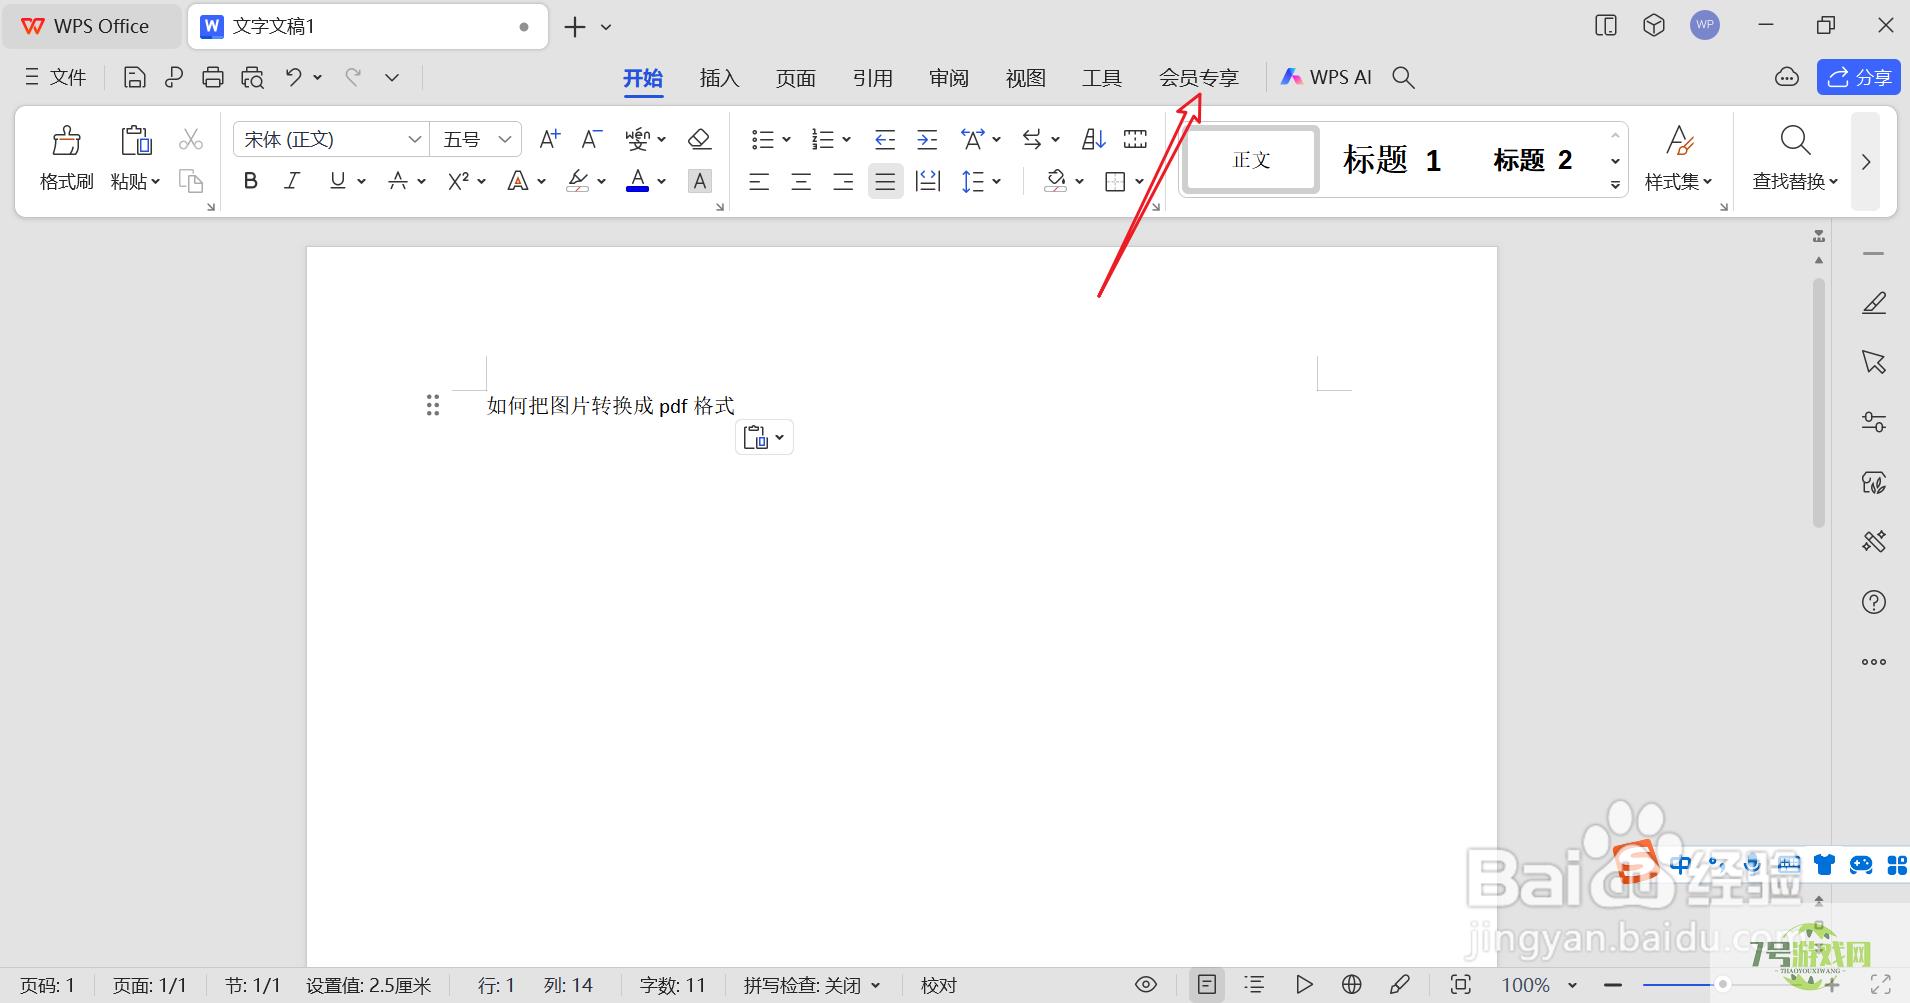This screenshot has width=1910, height=1003.
Task: Select the Format Painter tool
Action: click(x=67, y=158)
